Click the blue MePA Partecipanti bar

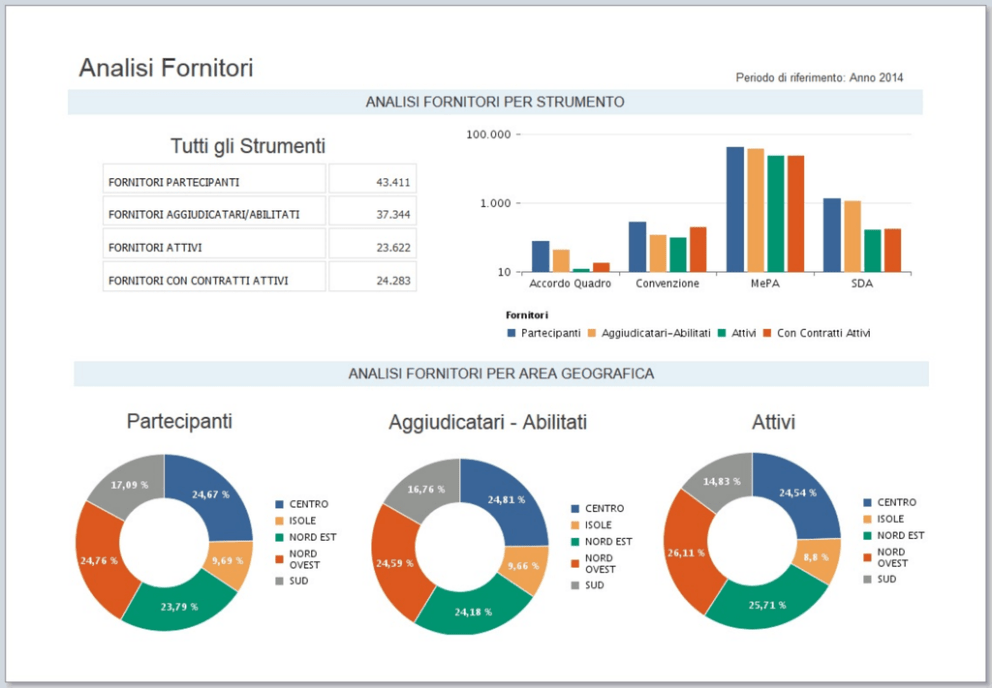coord(735,209)
